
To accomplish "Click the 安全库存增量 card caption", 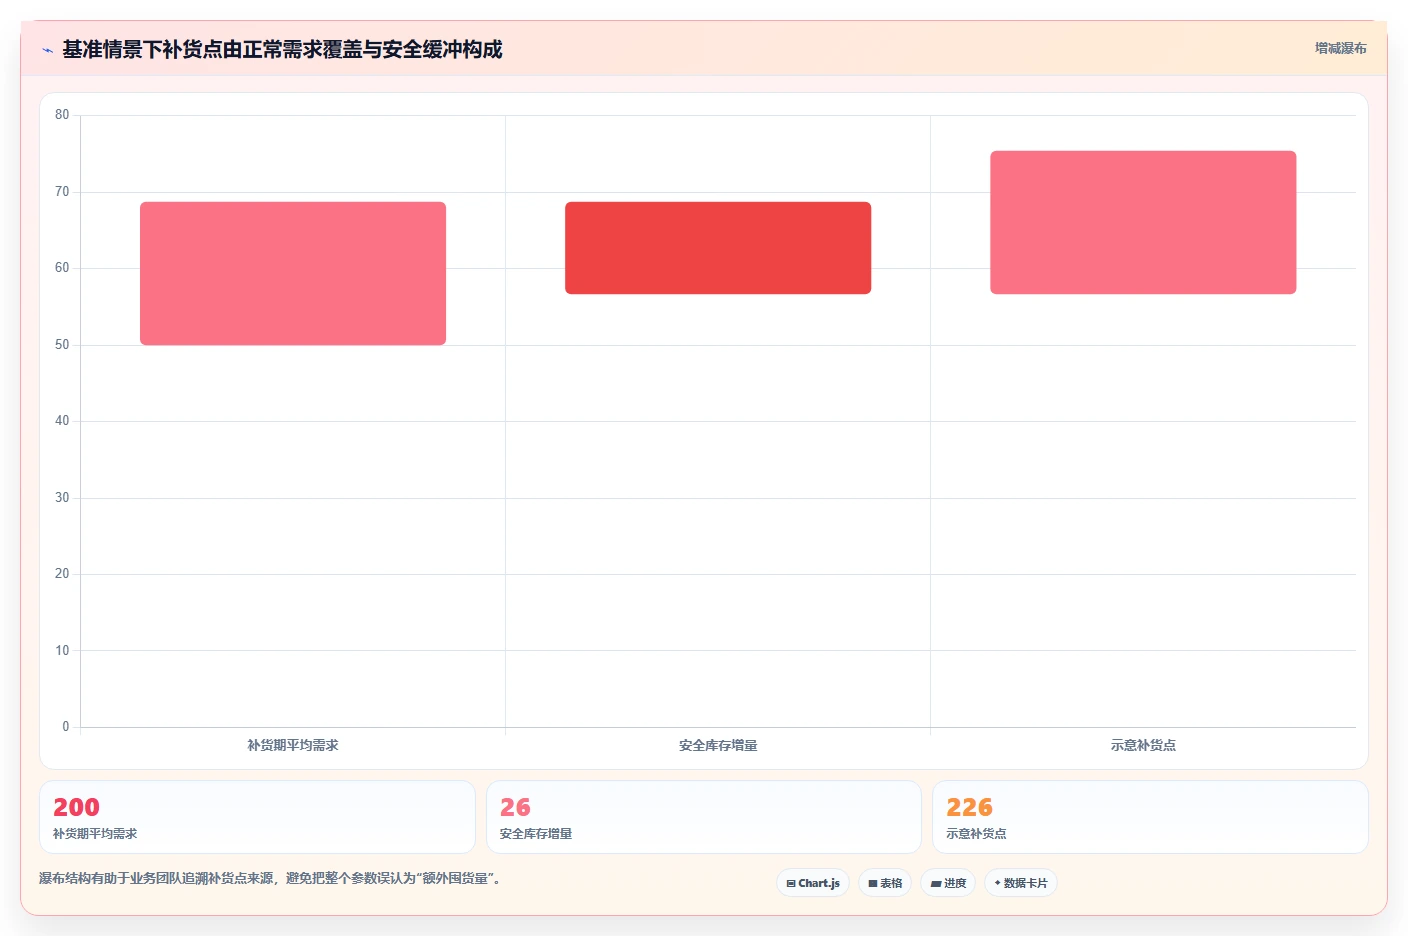I will coord(536,834).
